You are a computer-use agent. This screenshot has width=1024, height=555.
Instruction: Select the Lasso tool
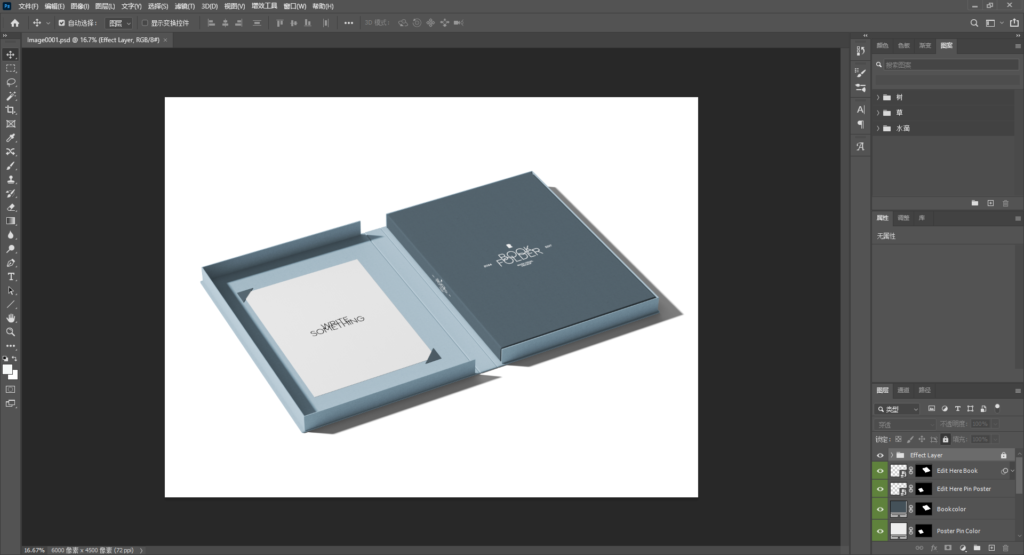point(10,82)
